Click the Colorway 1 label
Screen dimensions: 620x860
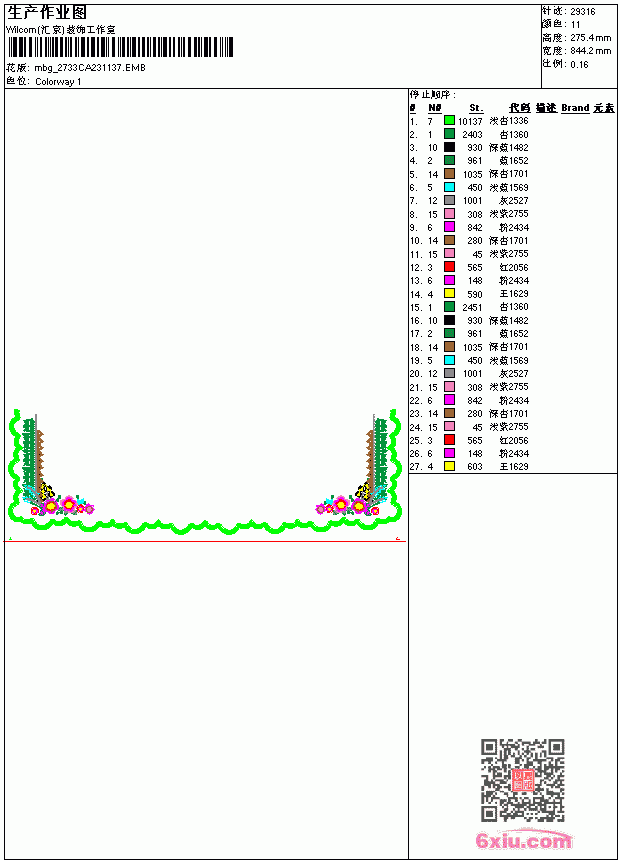point(58,82)
